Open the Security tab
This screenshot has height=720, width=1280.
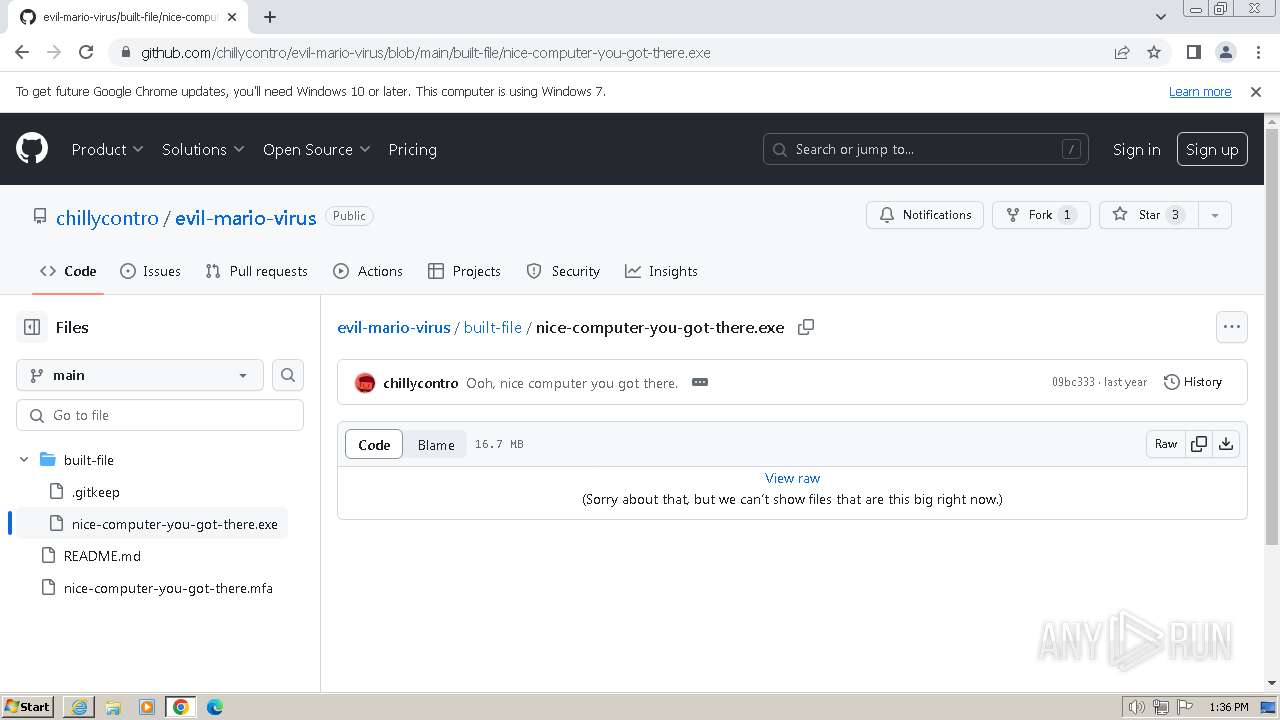(x=563, y=271)
